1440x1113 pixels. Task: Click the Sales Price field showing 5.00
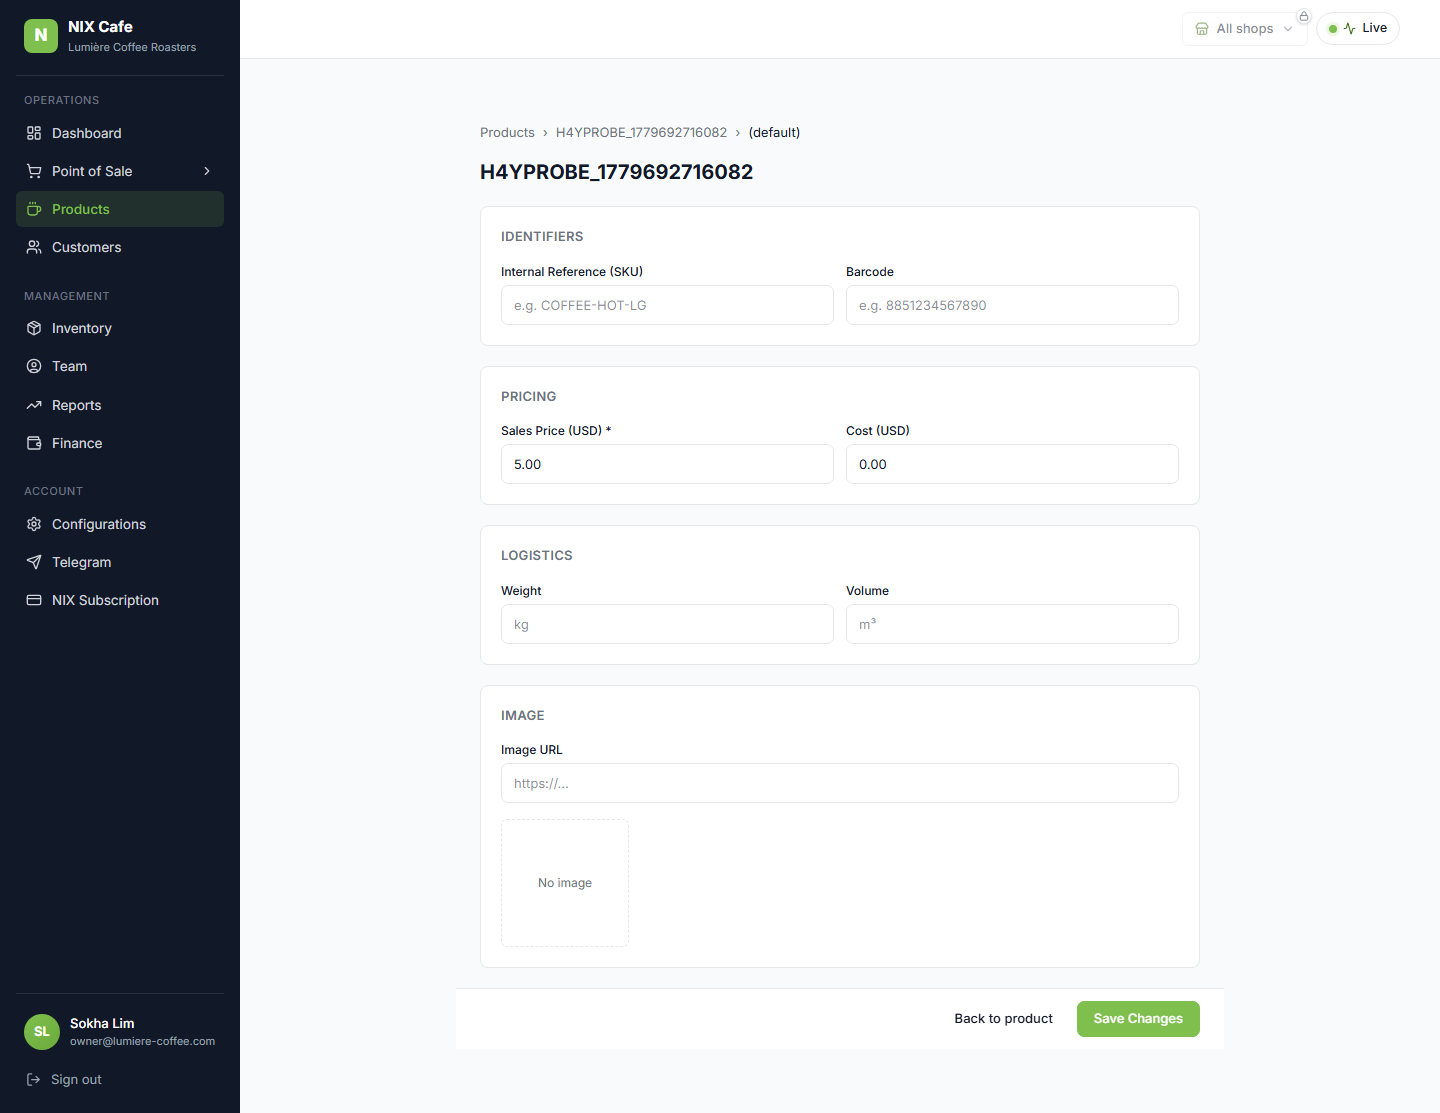click(667, 464)
